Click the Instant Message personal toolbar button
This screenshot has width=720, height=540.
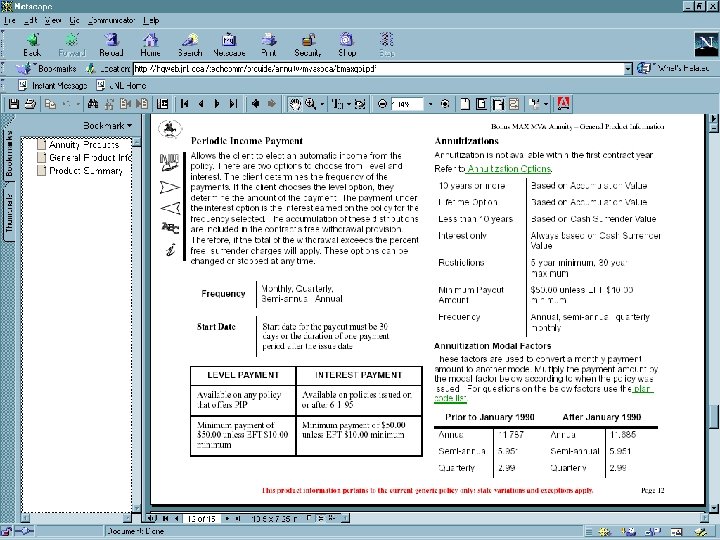tap(52, 85)
